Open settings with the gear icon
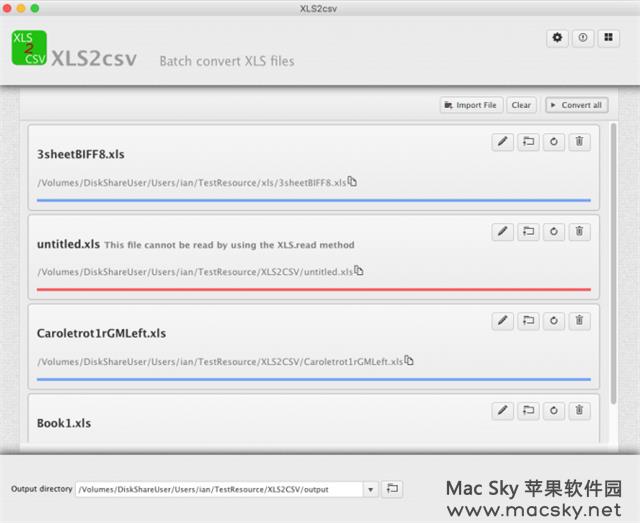 click(x=557, y=38)
